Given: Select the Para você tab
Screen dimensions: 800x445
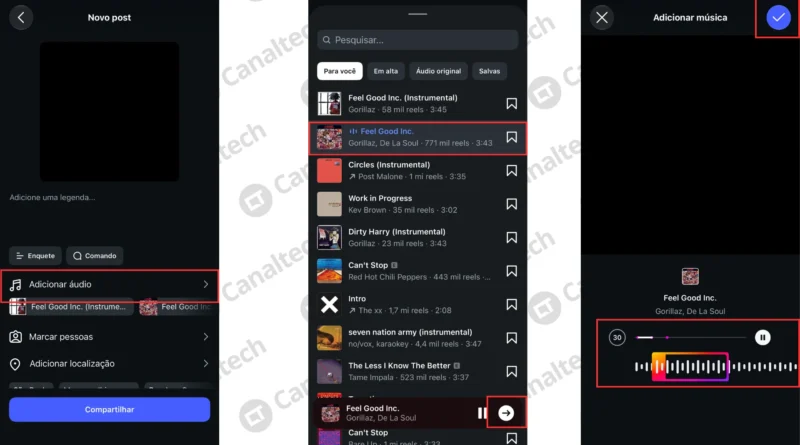Looking at the screenshot, I should pos(340,71).
